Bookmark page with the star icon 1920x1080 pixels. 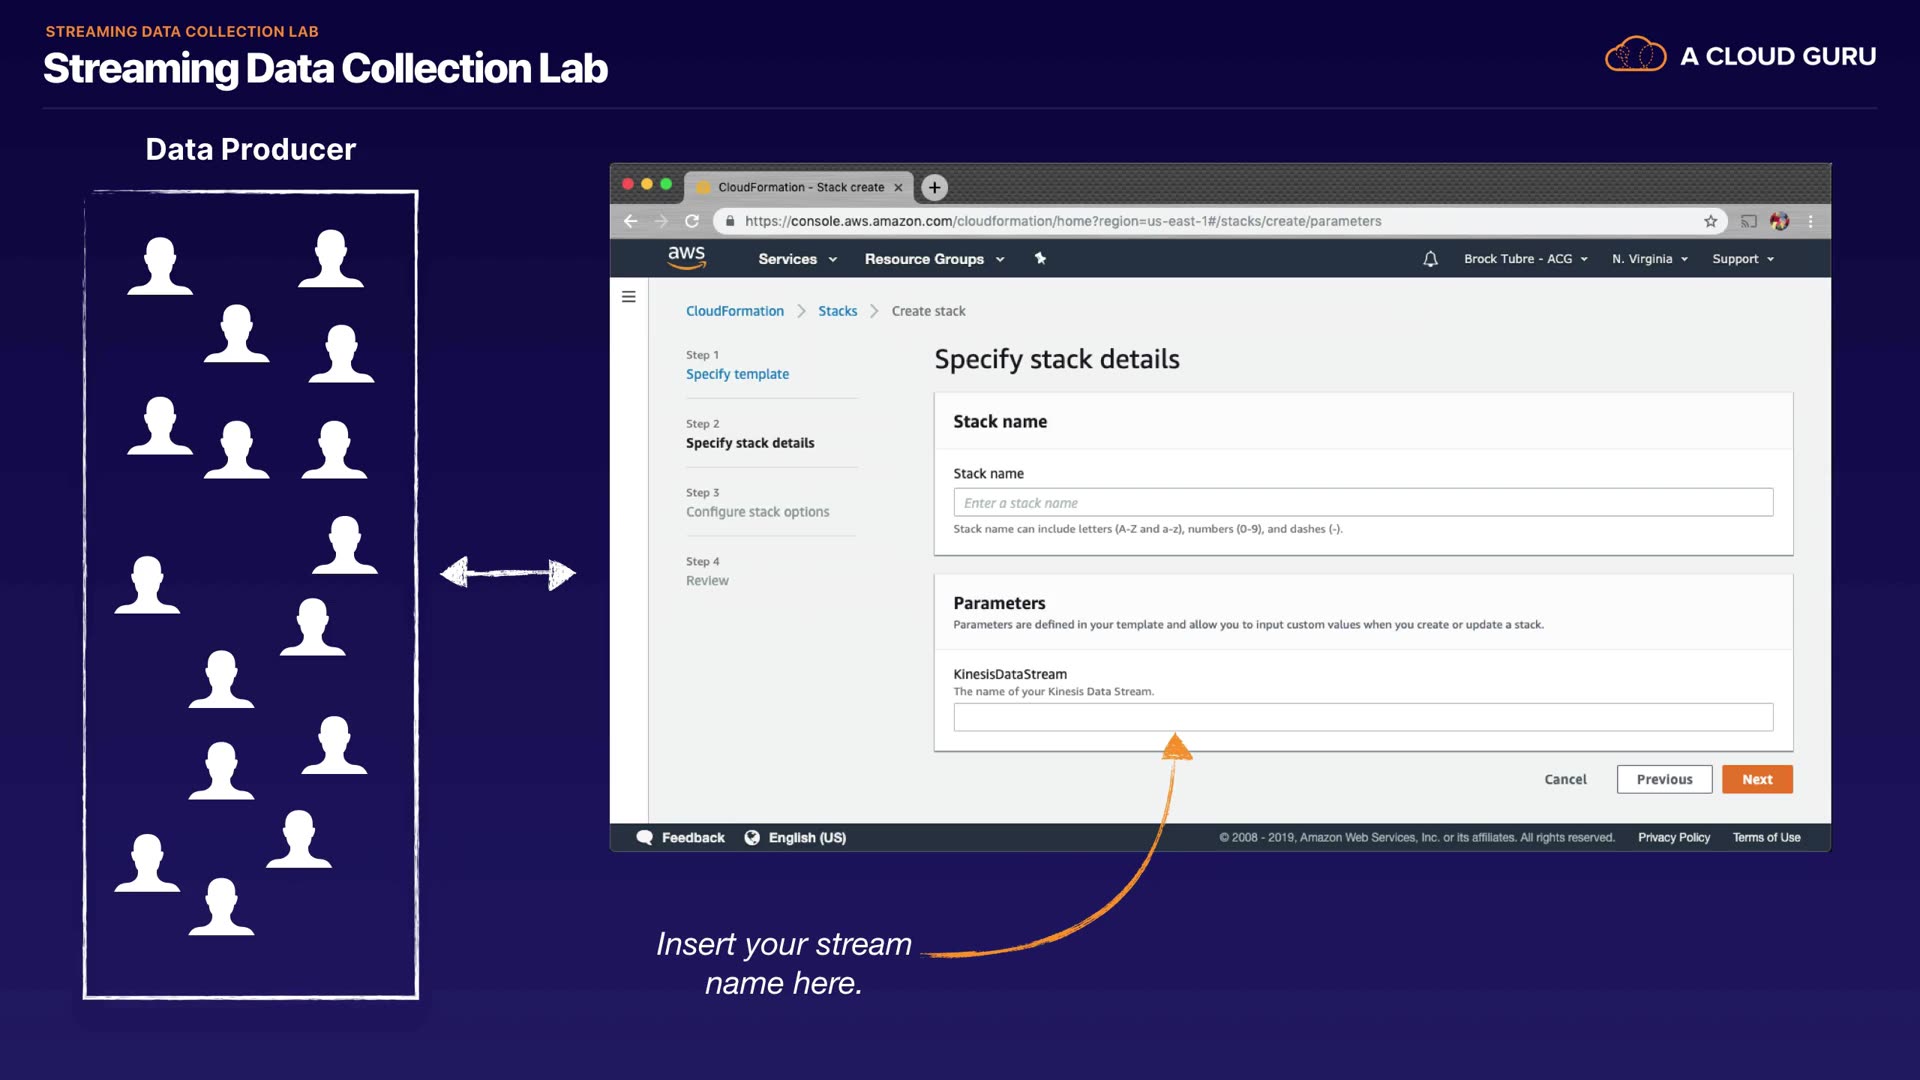(1710, 221)
